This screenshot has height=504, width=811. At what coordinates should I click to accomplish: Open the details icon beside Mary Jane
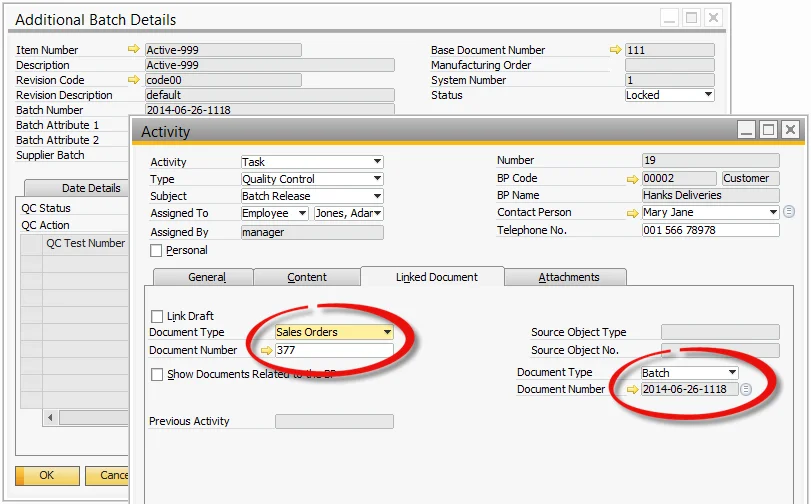click(x=789, y=212)
